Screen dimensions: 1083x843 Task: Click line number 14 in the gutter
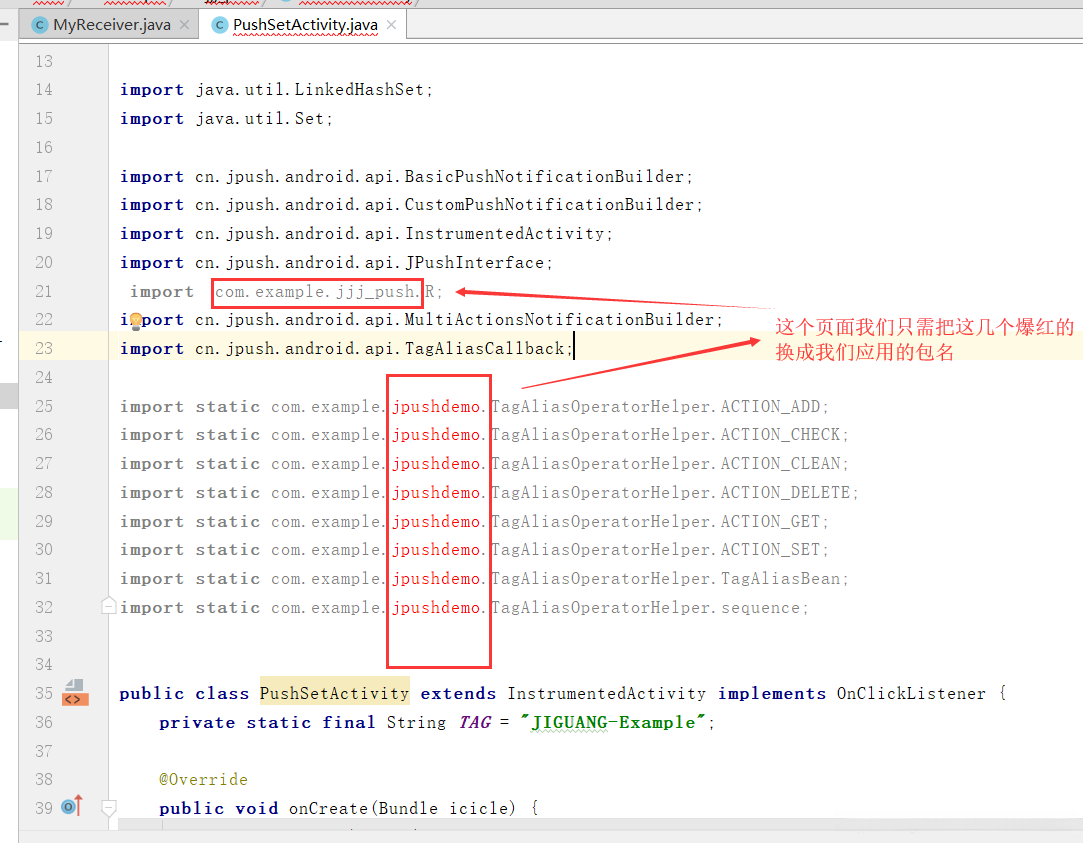click(44, 89)
